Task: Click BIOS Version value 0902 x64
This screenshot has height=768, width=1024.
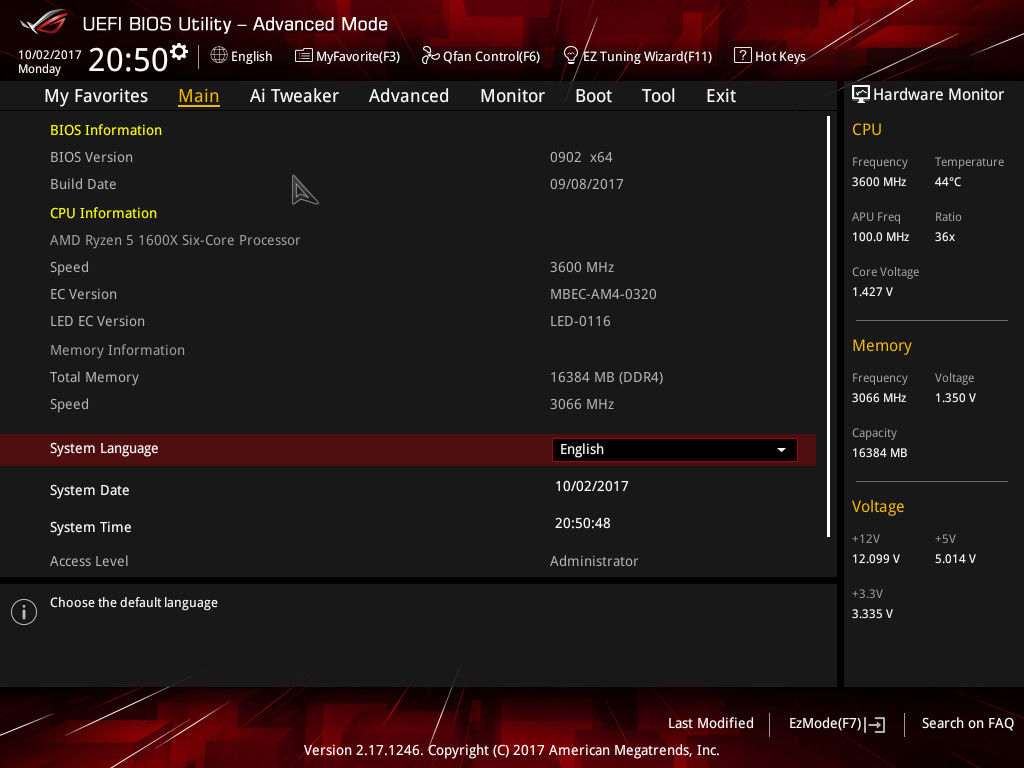Action: [581, 157]
